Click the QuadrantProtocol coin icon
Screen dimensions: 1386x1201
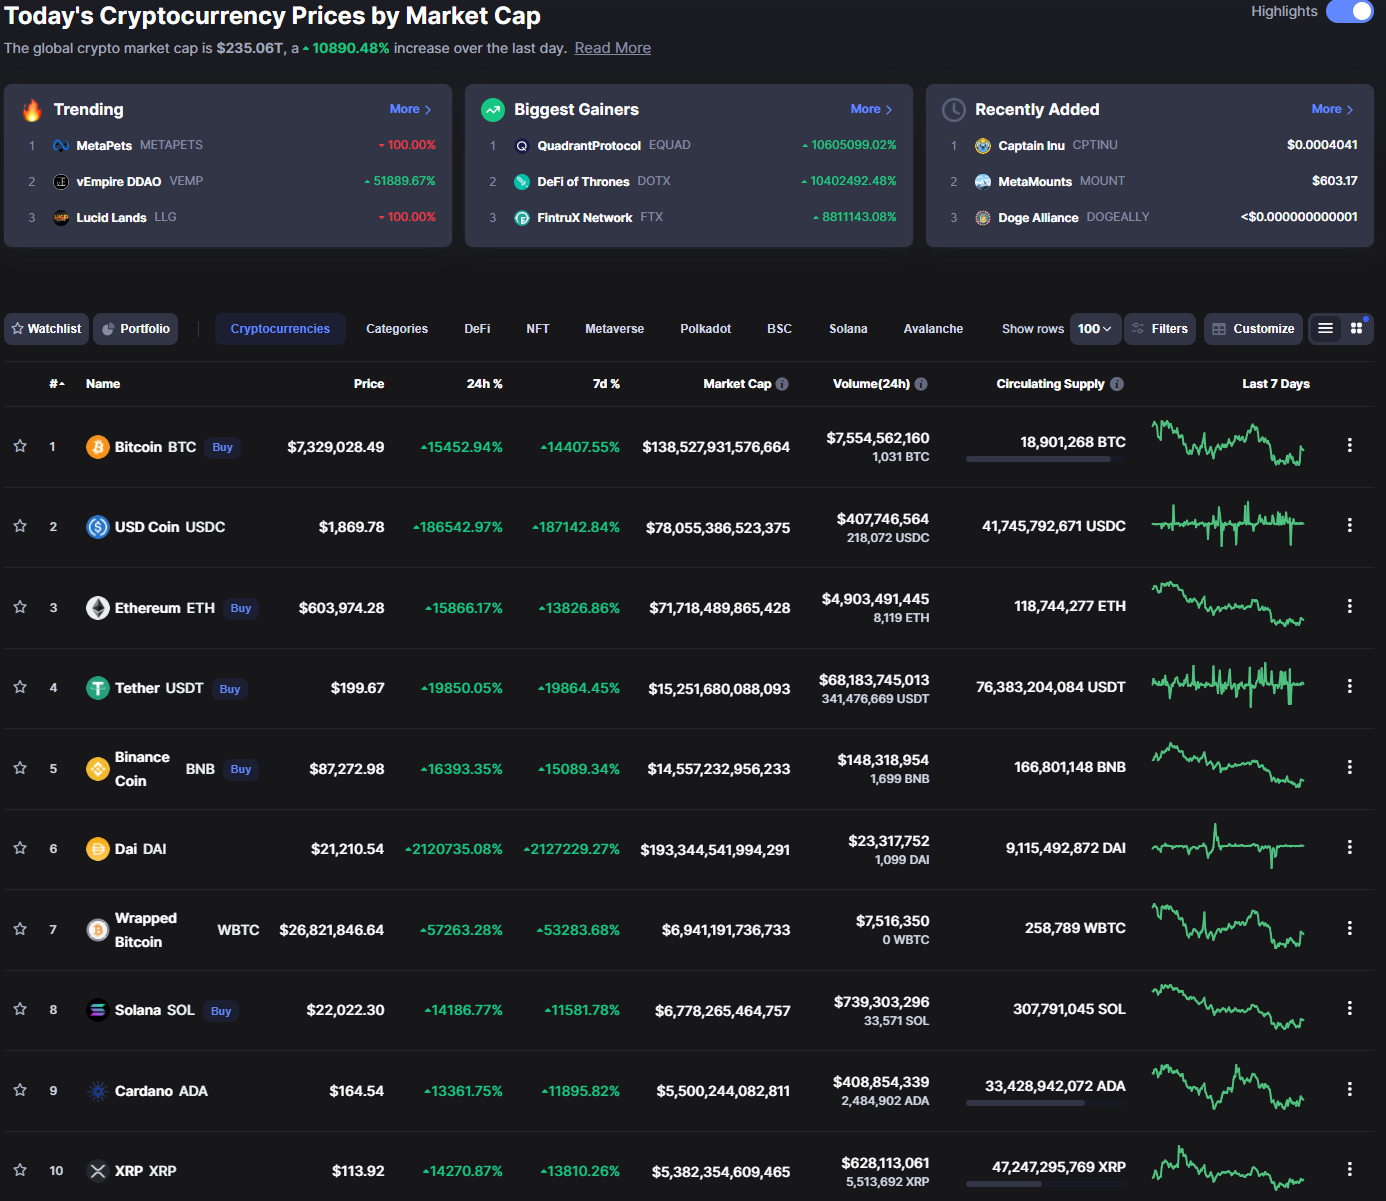click(522, 145)
